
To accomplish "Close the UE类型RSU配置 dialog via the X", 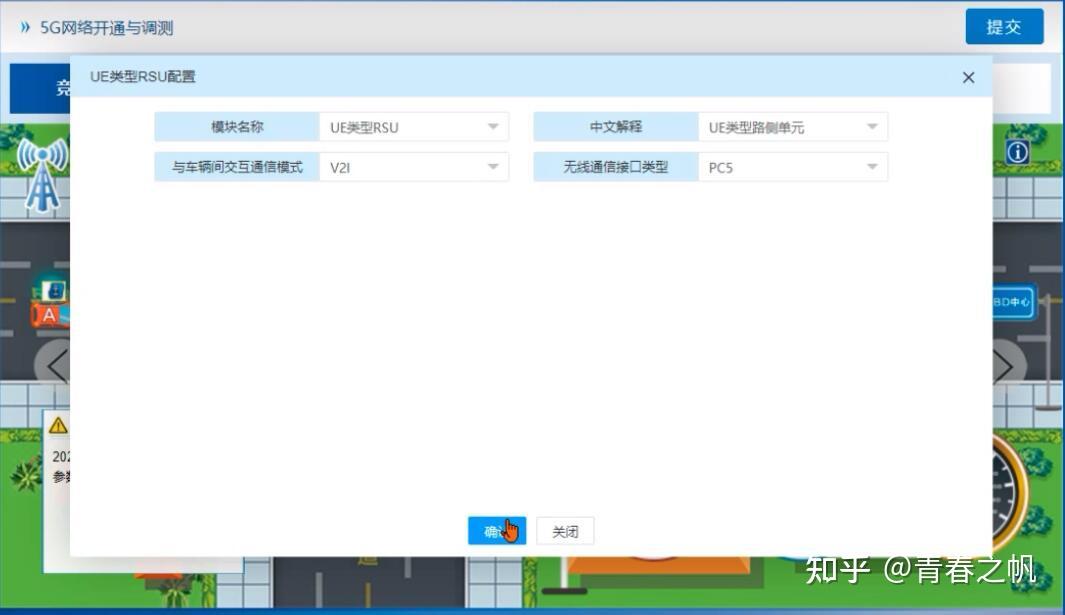I will click(967, 77).
